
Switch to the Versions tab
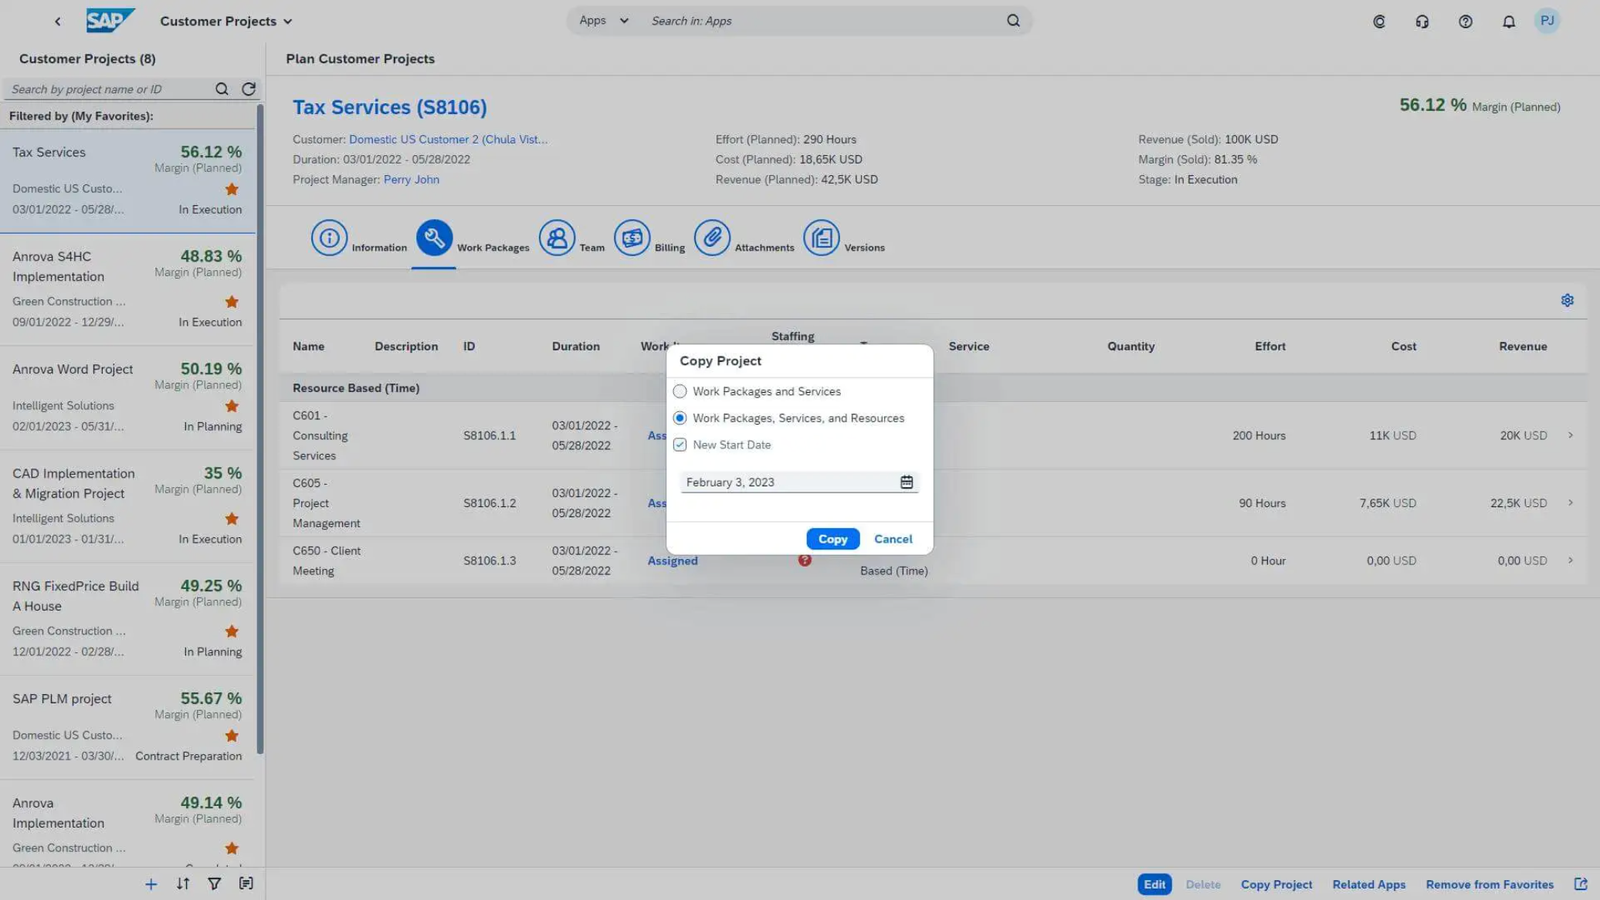(x=822, y=238)
